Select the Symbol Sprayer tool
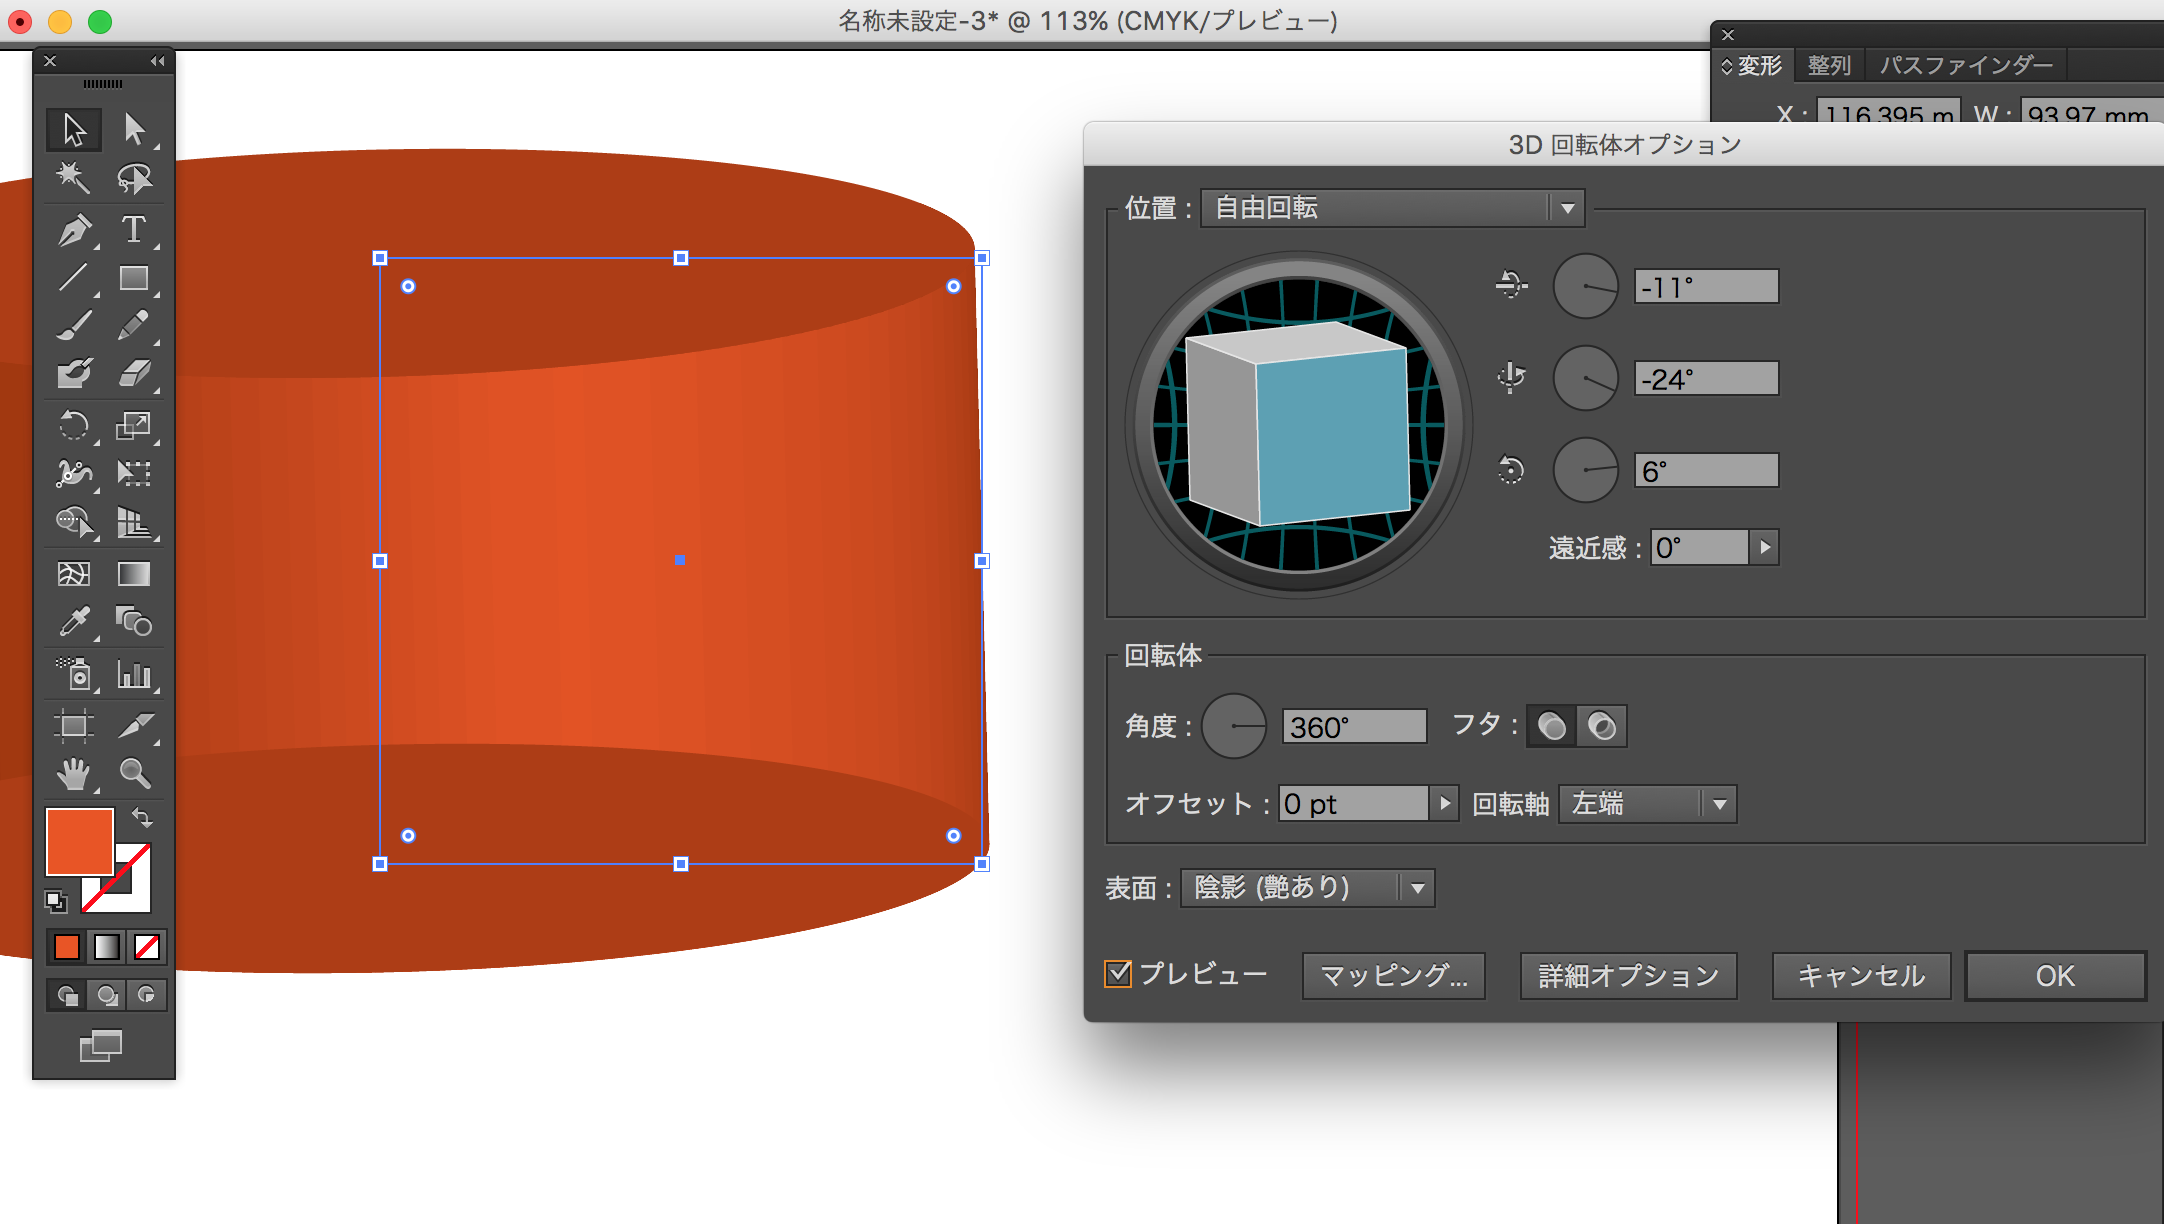This screenshot has height=1224, width=2164. pos(74,674)
